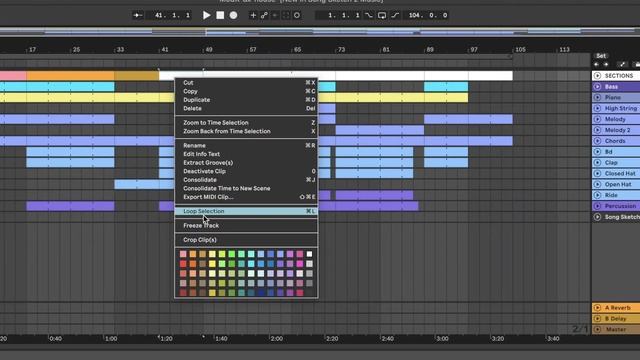Click the Open Hat track play button

(598, 184)
